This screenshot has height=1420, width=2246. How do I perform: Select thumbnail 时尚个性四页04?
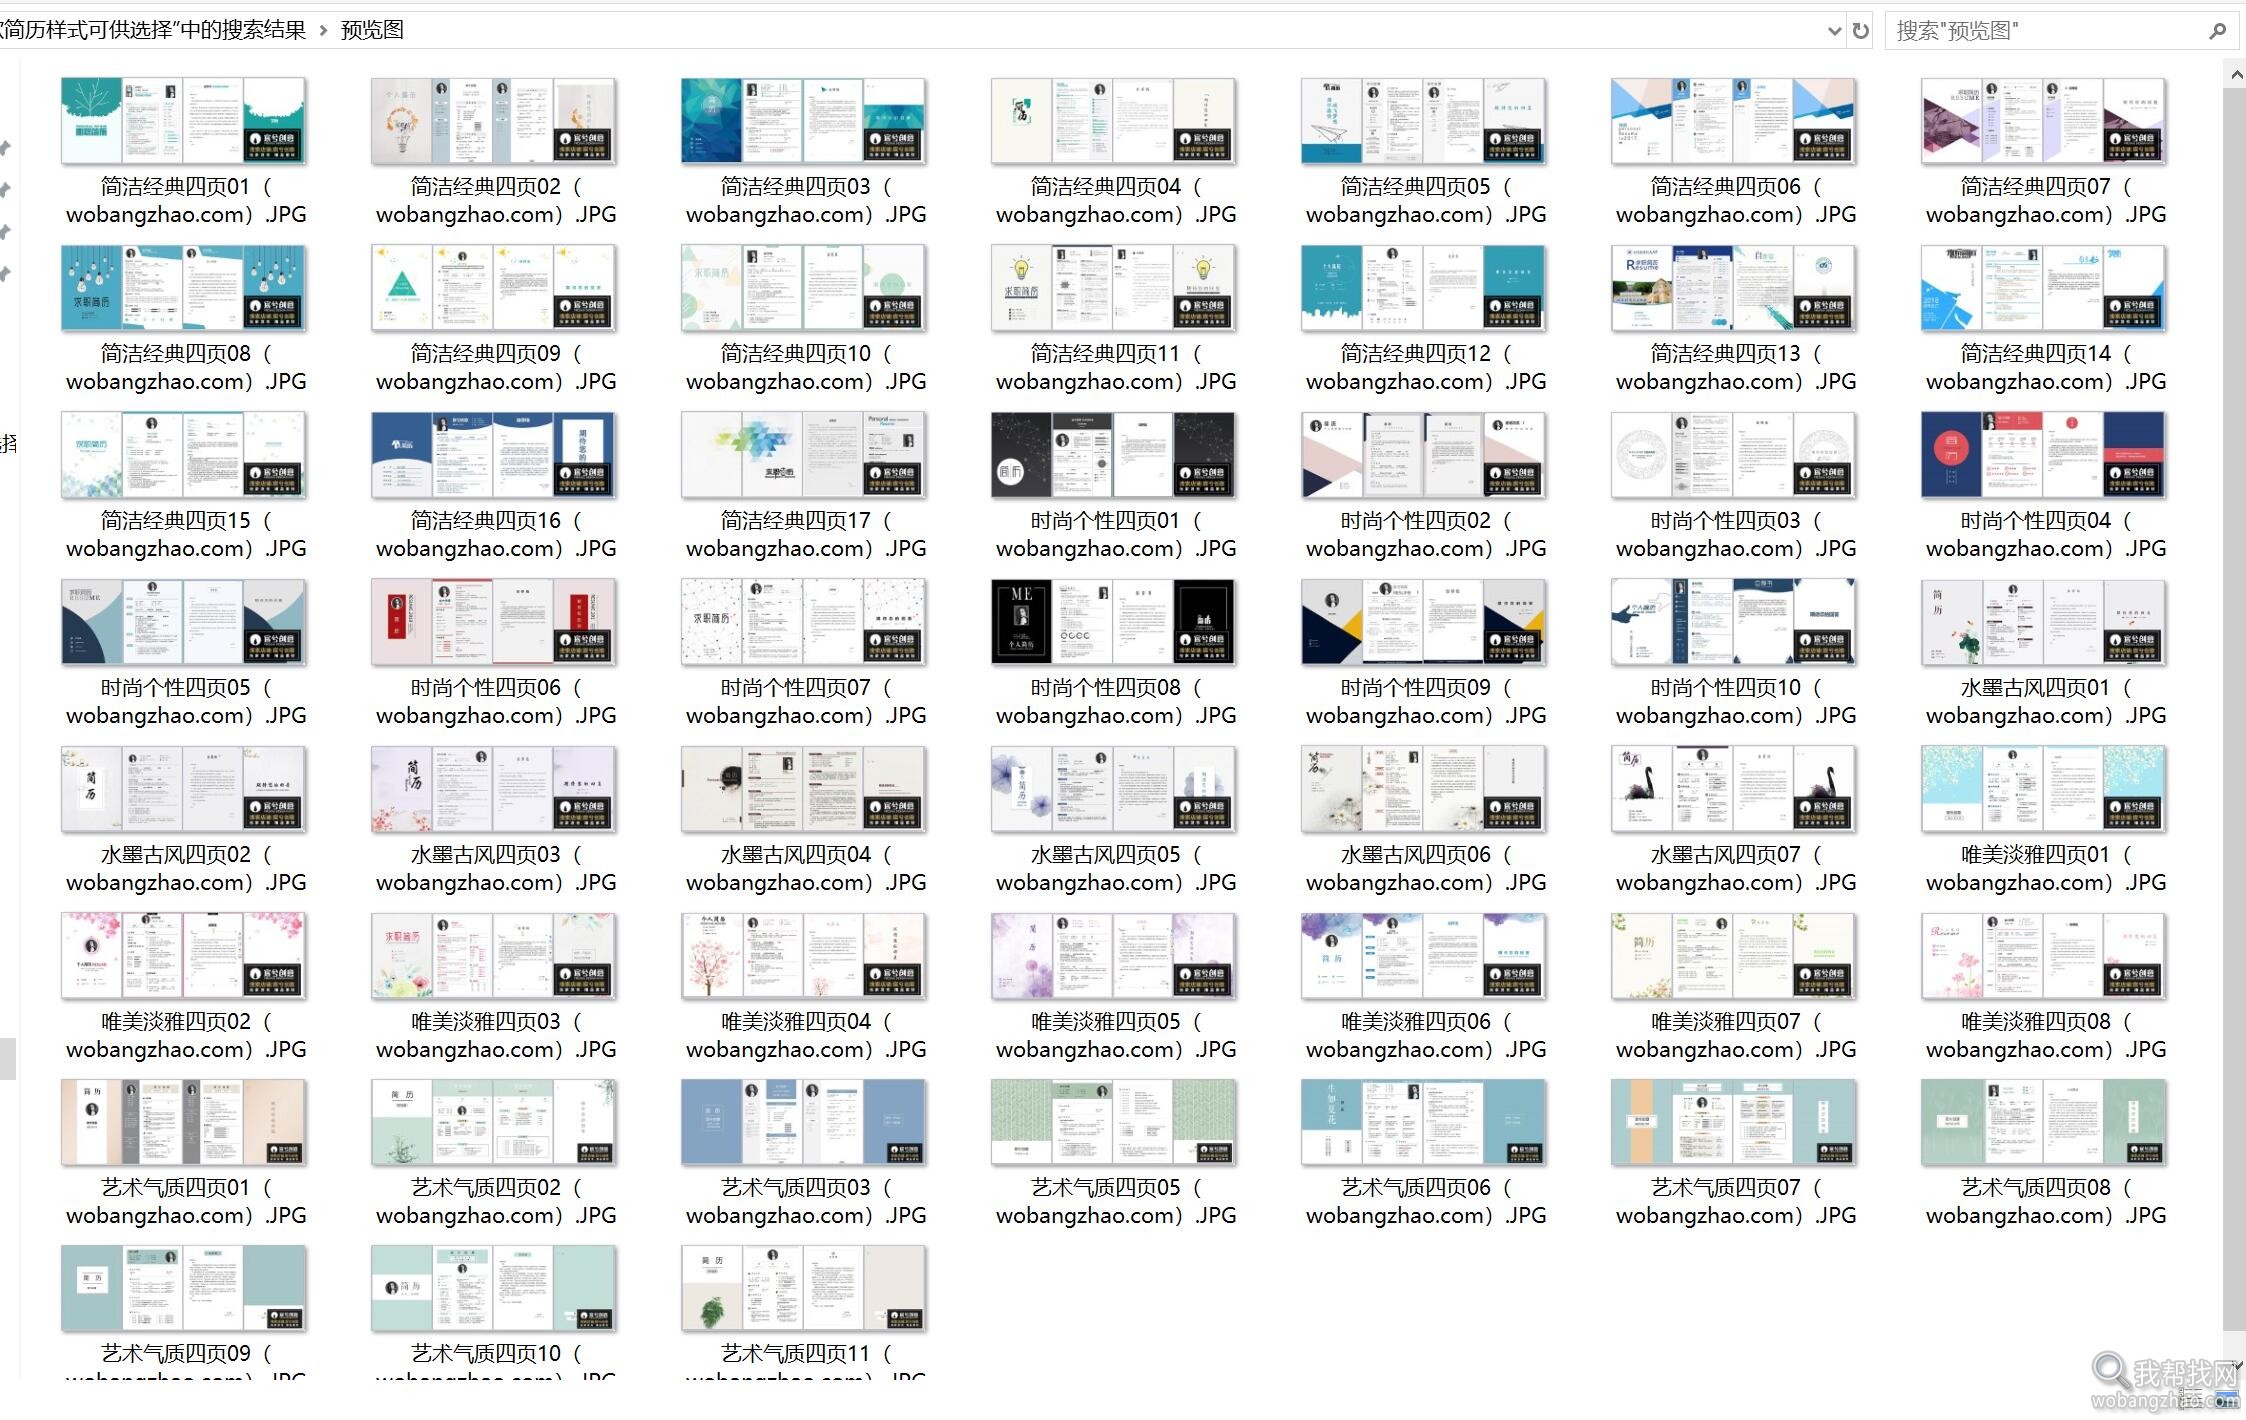click(2044, 455)
